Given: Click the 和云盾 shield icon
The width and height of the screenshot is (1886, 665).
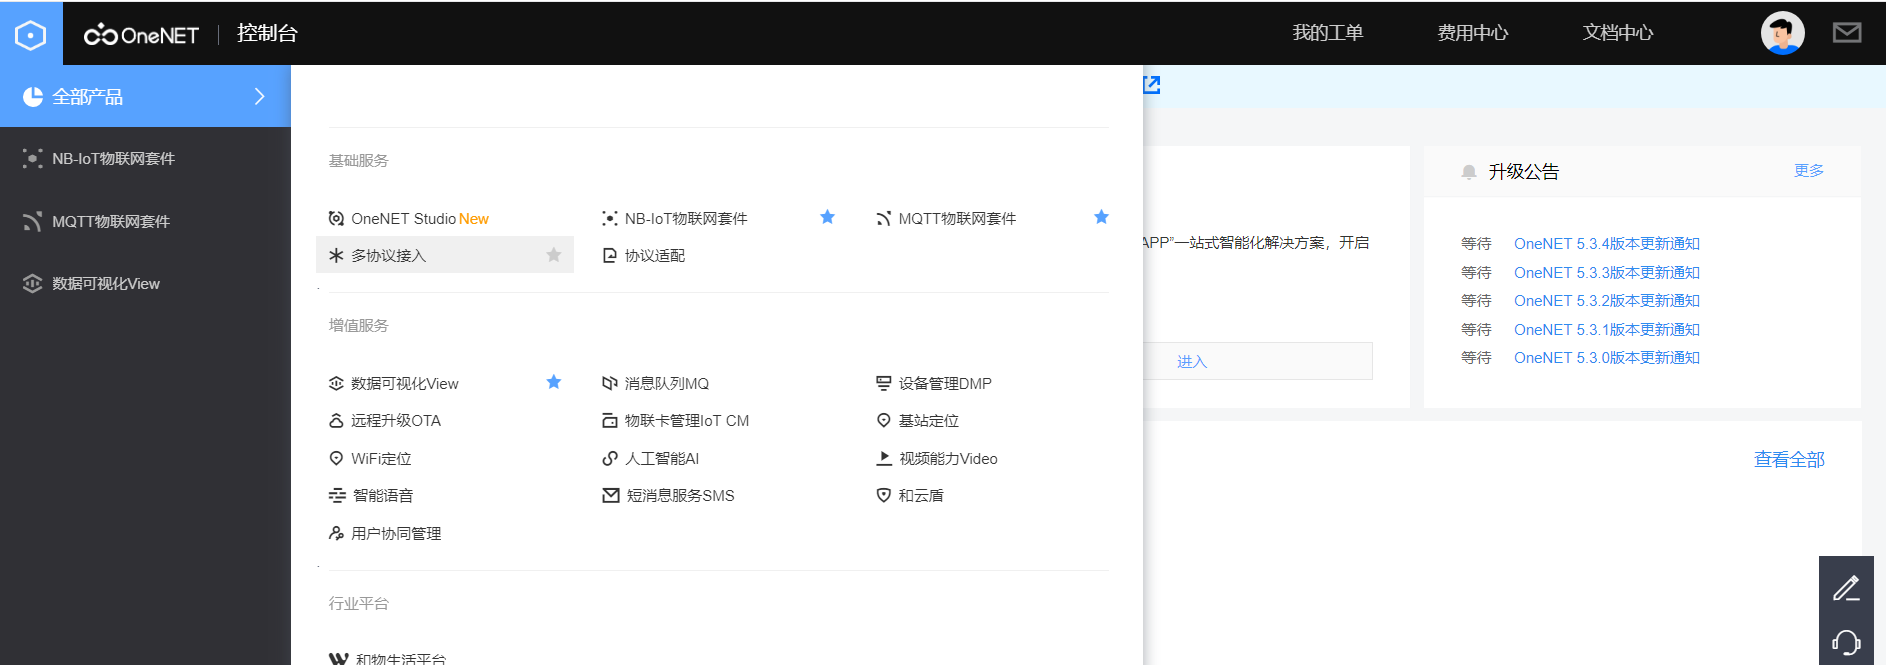Looking at the screenshot, I should pyautogui.click(x=884, y=495).
